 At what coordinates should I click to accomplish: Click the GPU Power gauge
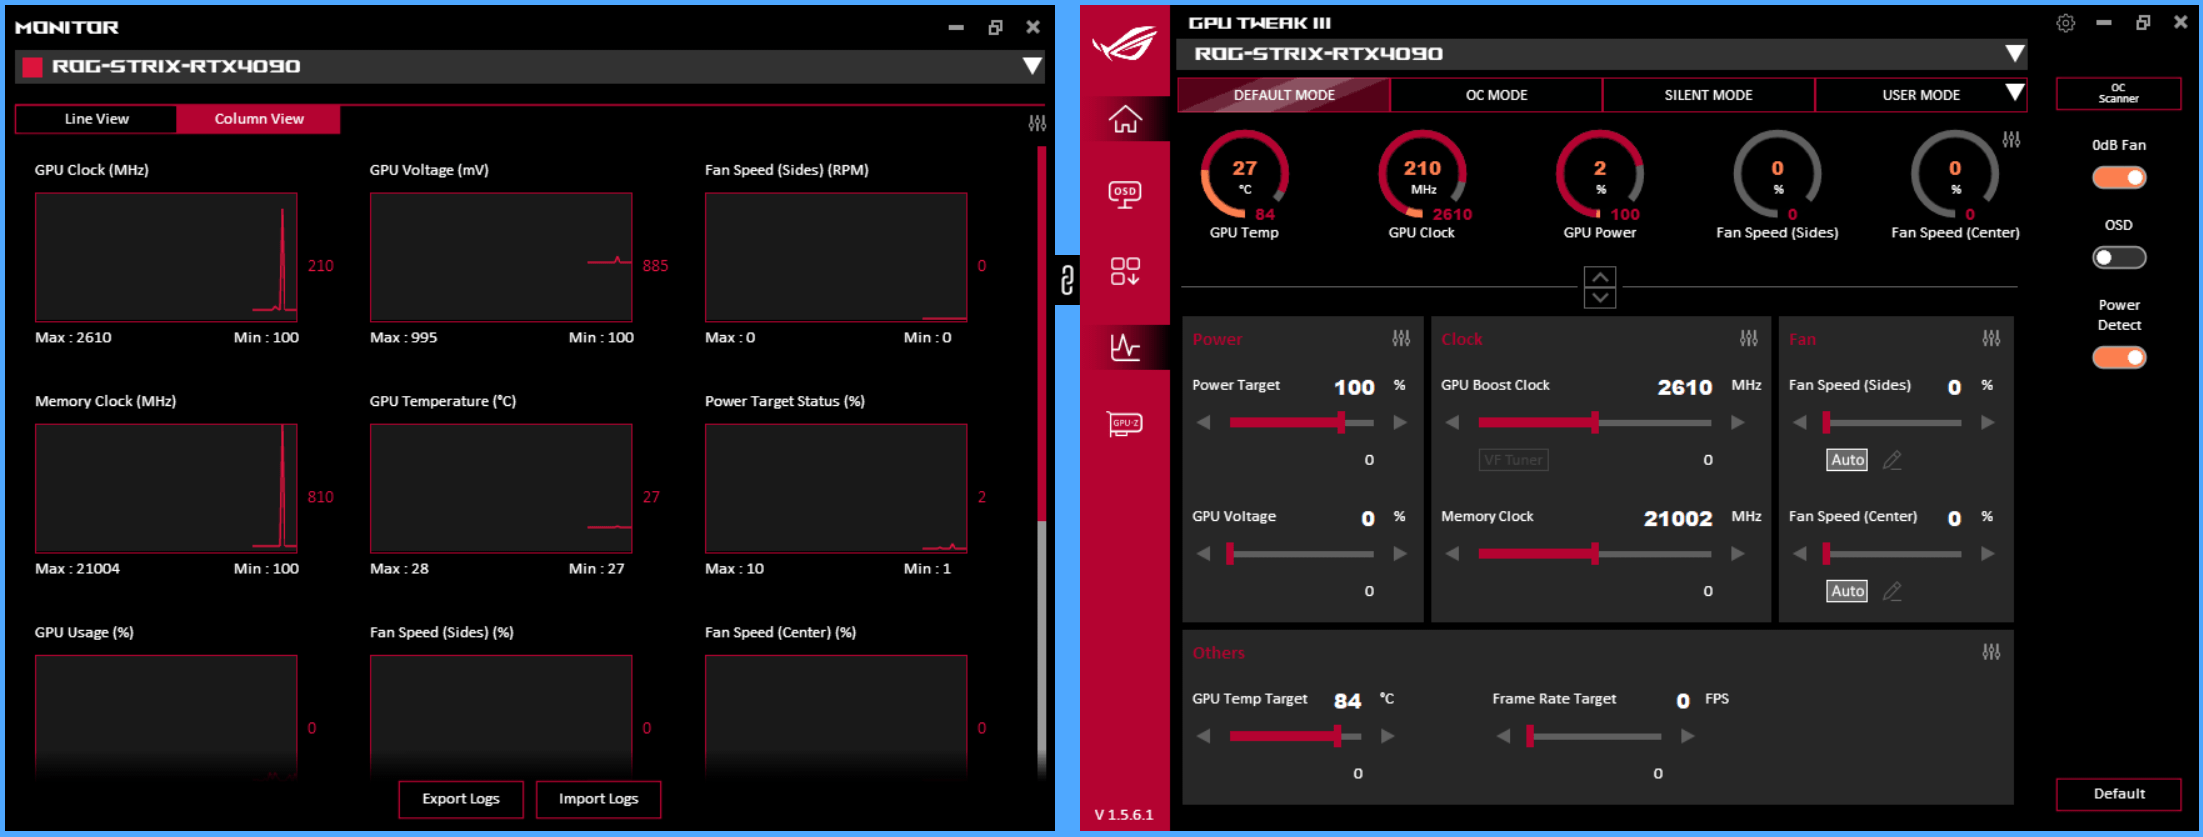(x=1599, y=174)
